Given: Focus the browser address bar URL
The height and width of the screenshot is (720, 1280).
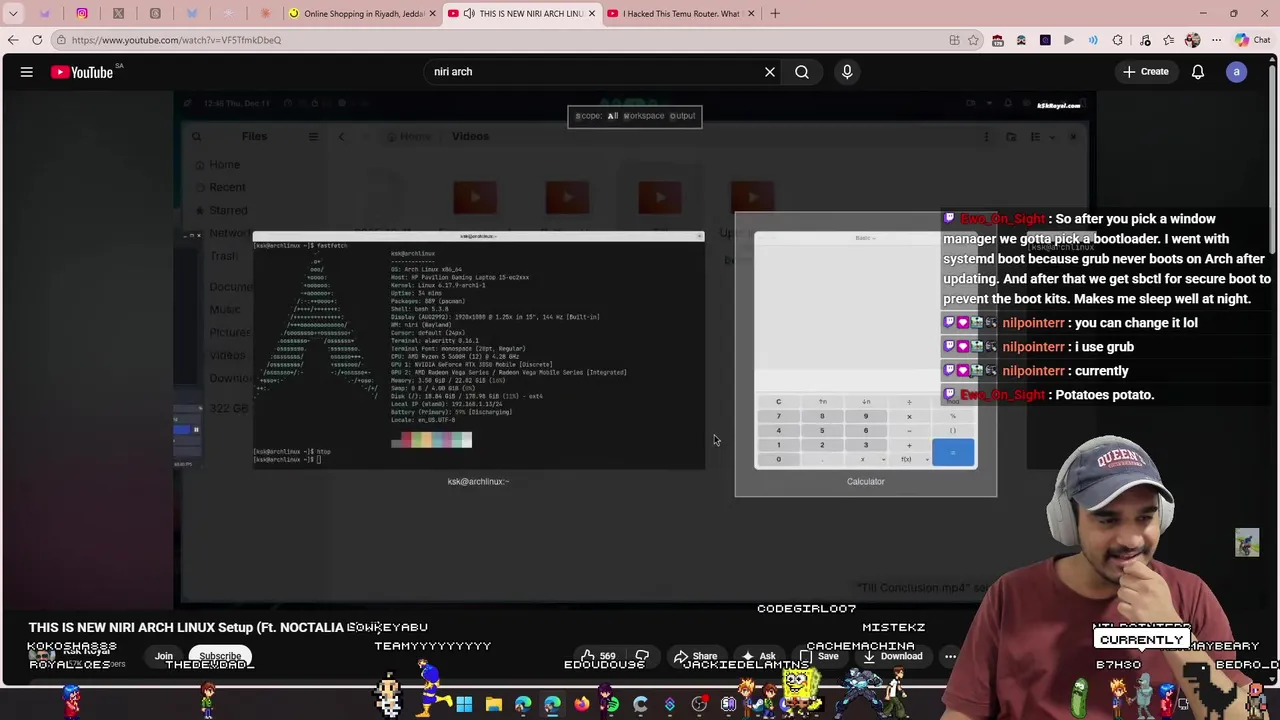Looking at the screenshot, I should pyautogui.click(x=176, y=40).
